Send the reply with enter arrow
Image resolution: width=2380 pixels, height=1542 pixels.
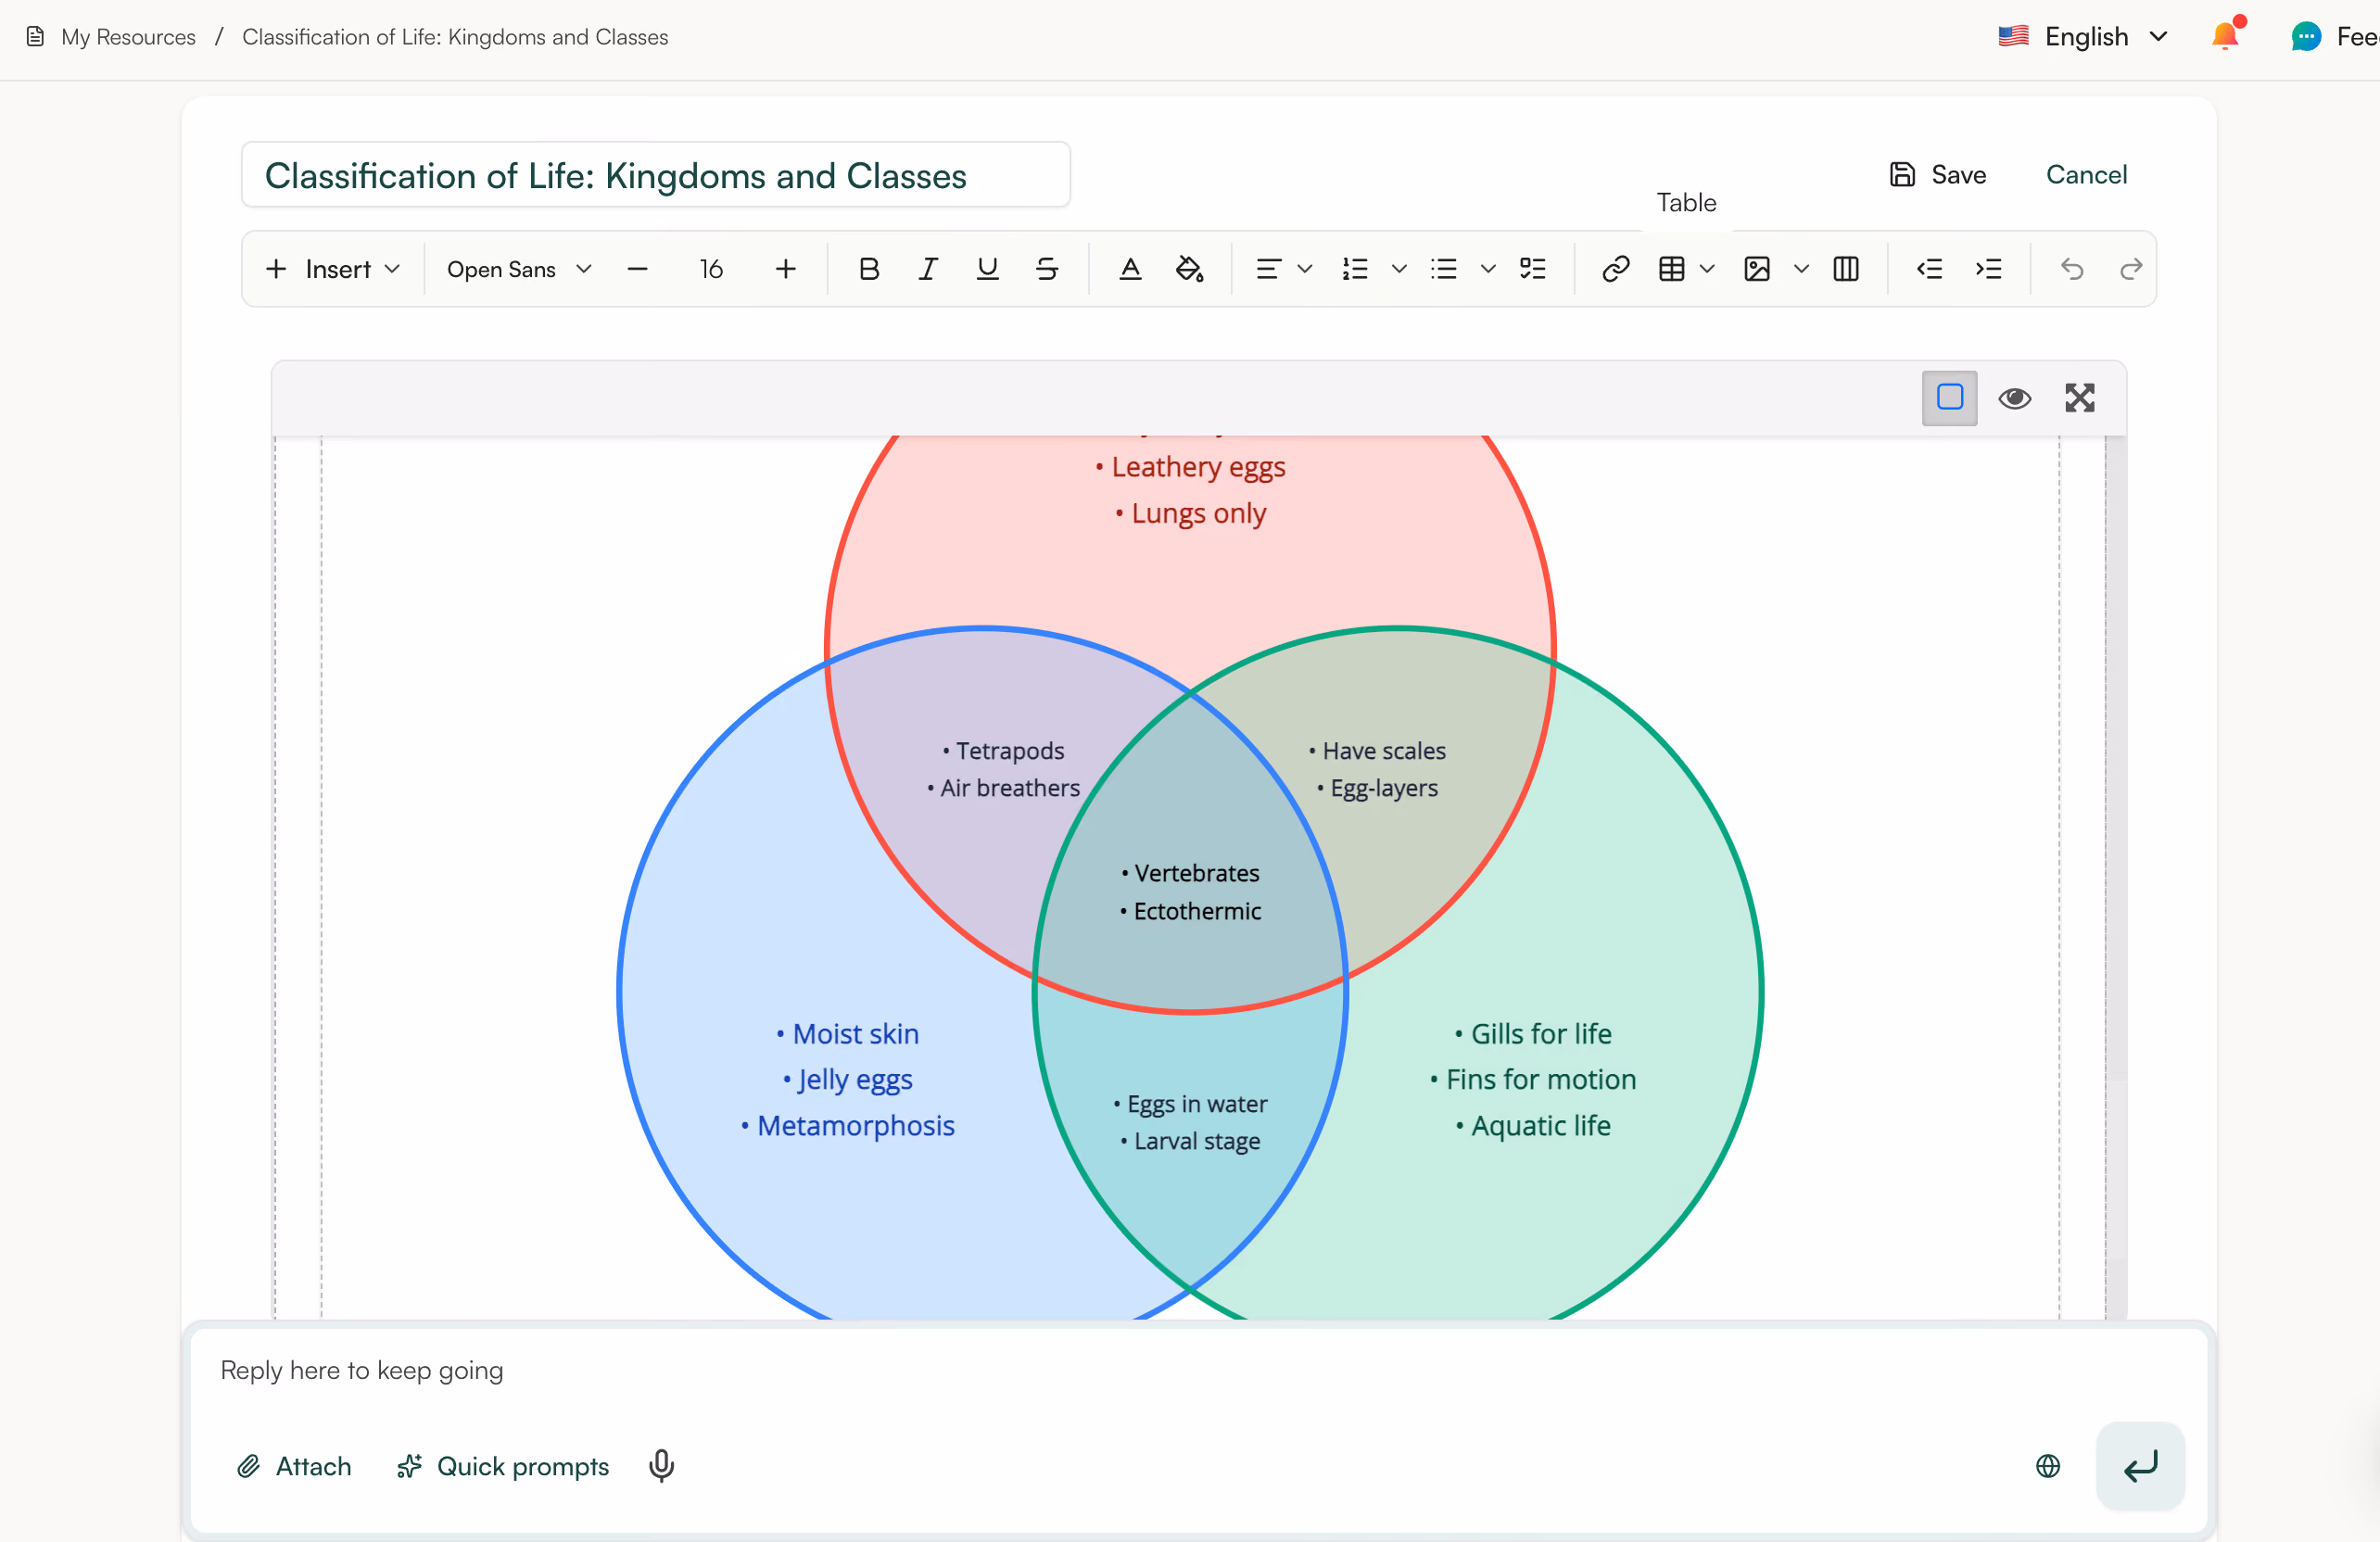pos(2140,1466)
